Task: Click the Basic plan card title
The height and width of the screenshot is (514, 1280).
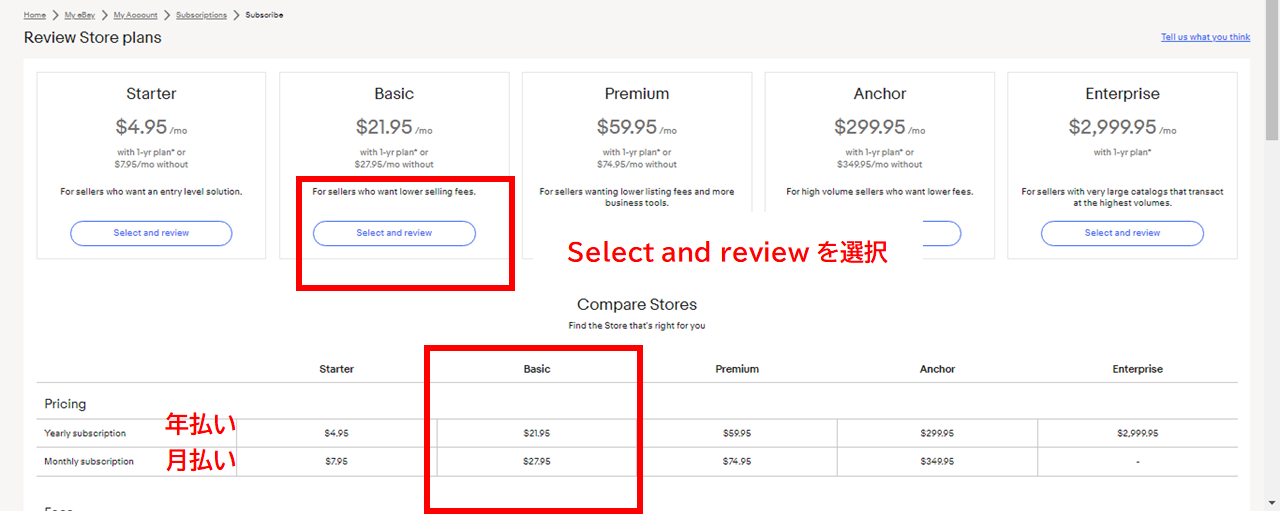Action: 394,94
